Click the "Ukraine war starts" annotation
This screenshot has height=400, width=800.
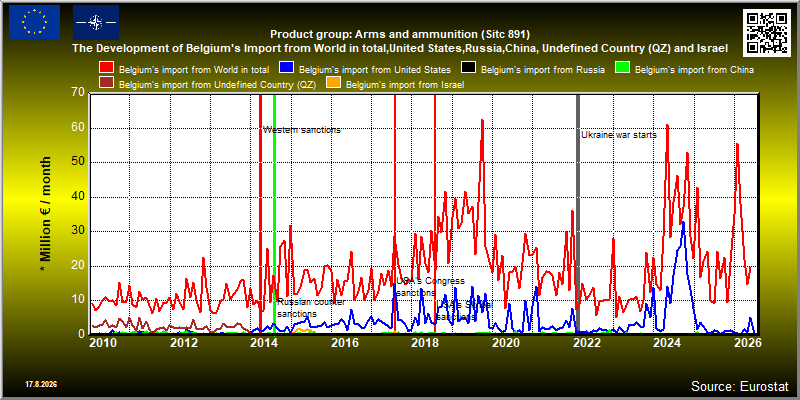(x=619, y=135)
